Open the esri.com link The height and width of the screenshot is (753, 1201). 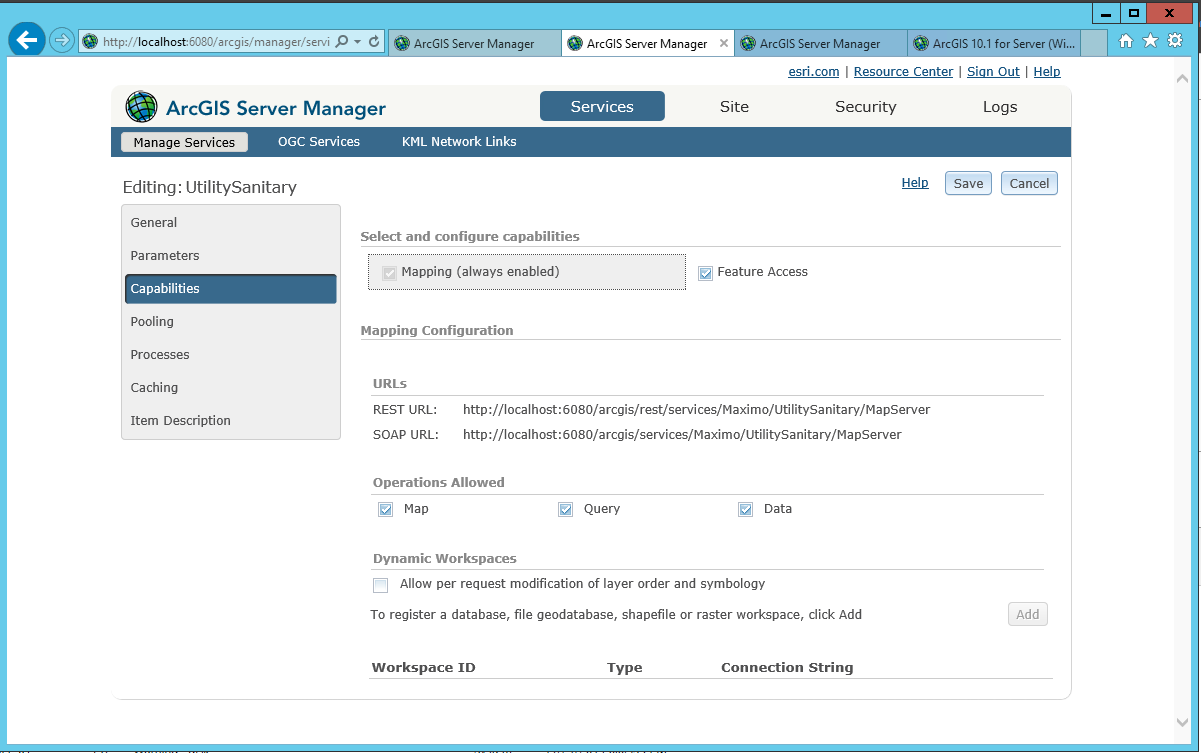[814, 72]
